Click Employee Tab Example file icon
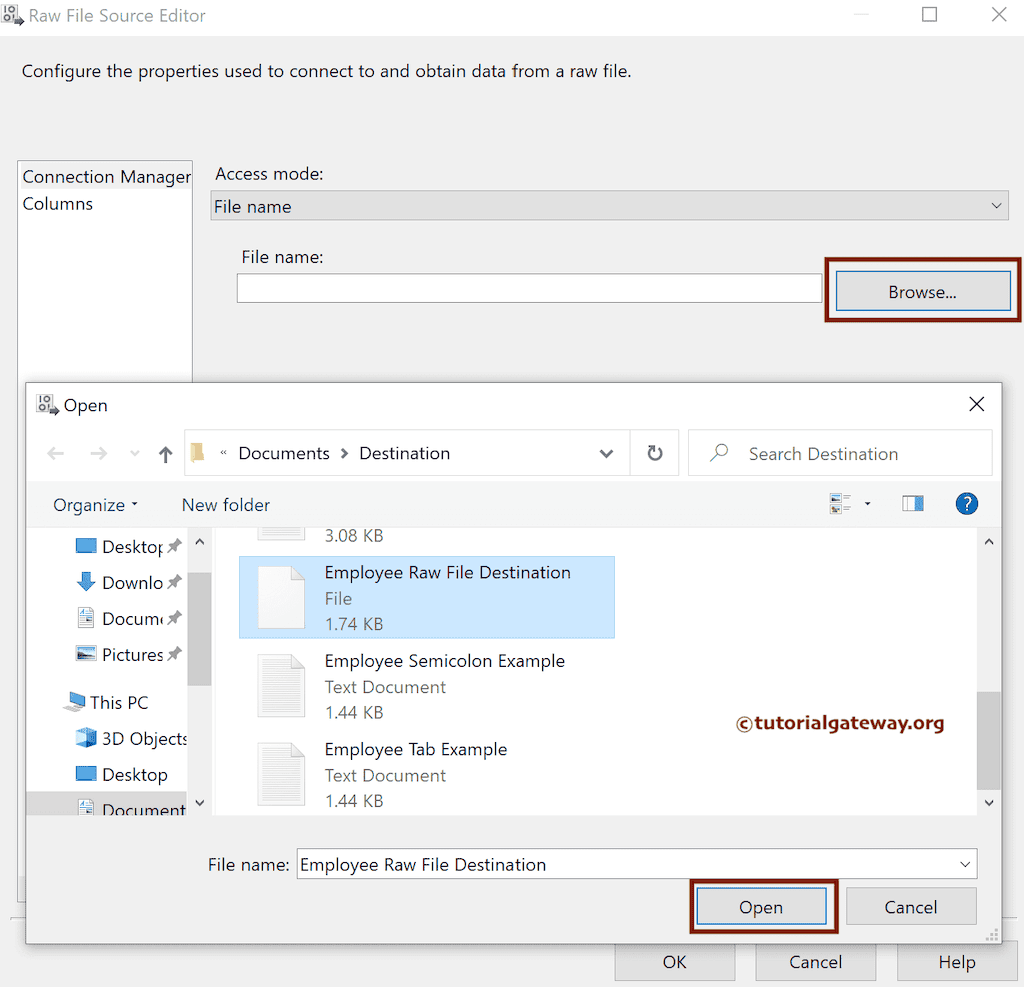 [281, 774]
